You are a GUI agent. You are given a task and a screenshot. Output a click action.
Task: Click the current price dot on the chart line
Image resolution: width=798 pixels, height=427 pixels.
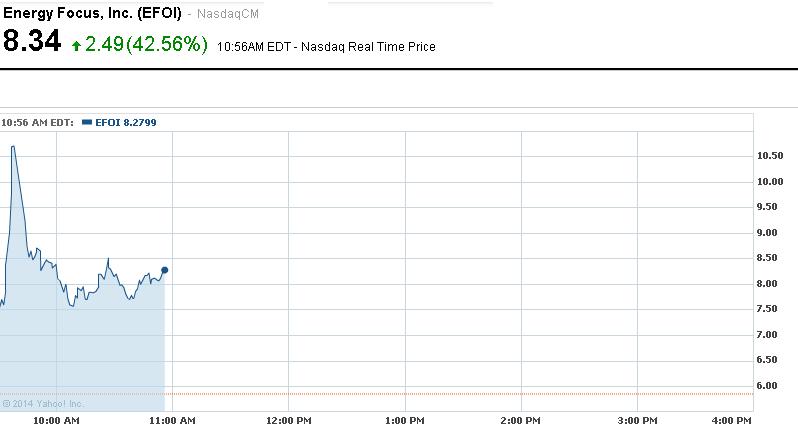tap(164, 270)
